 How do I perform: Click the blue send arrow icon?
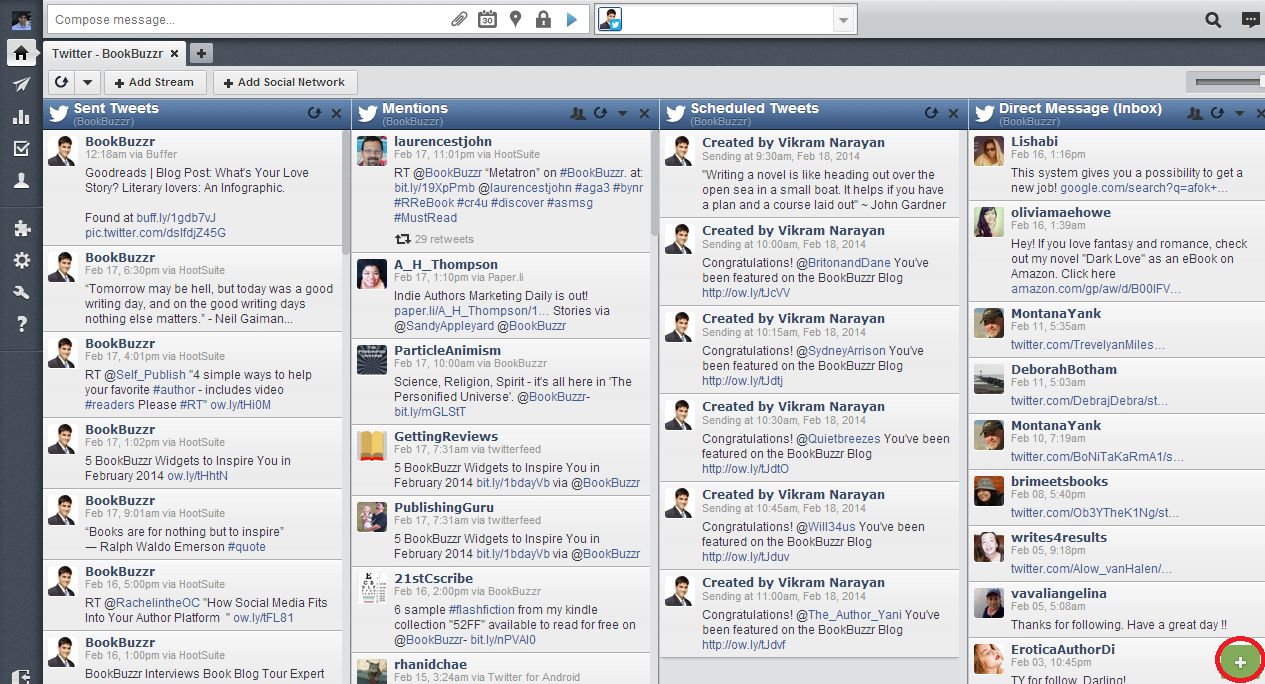(572, 19)
